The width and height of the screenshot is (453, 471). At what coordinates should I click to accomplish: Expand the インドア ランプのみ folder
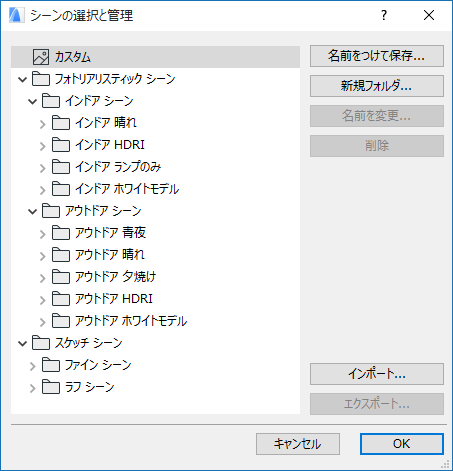42,168
